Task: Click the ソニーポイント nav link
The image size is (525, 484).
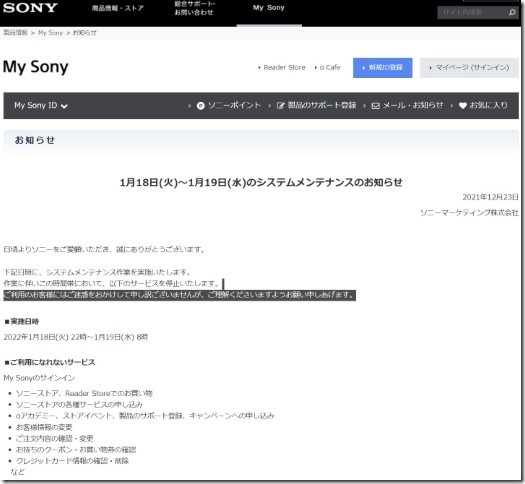Action: [234, 105]
